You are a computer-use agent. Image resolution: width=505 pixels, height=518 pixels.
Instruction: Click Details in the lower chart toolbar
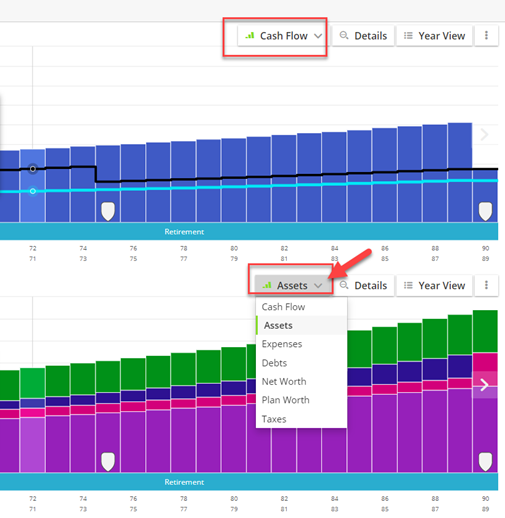[x=363, y=285]
